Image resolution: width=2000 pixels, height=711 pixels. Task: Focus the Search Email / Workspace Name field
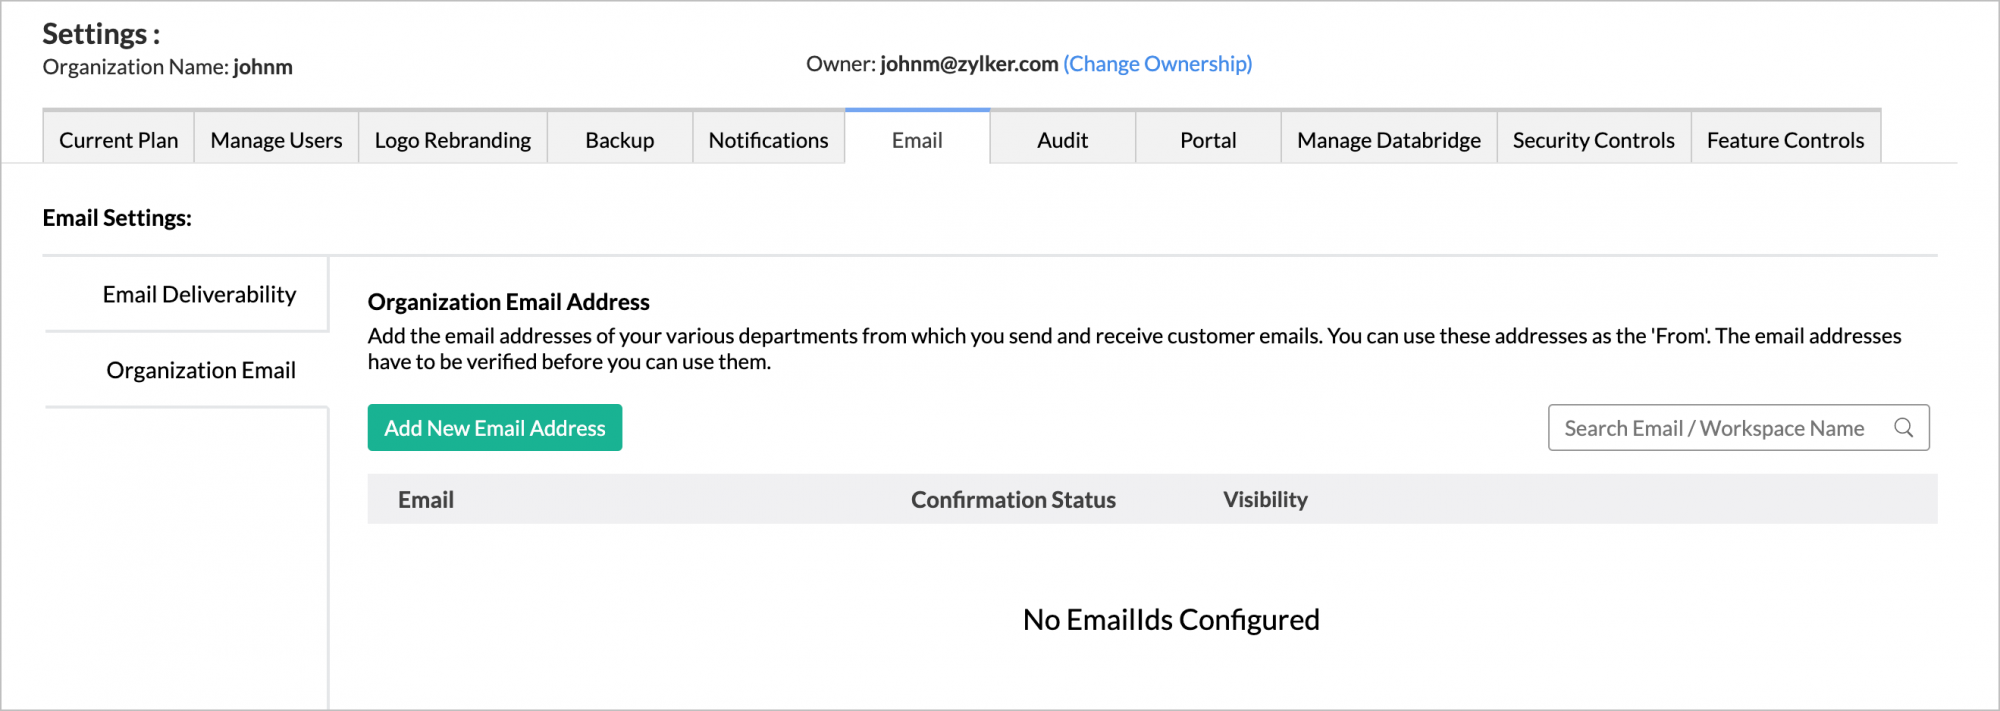(x=1738, y=428)
